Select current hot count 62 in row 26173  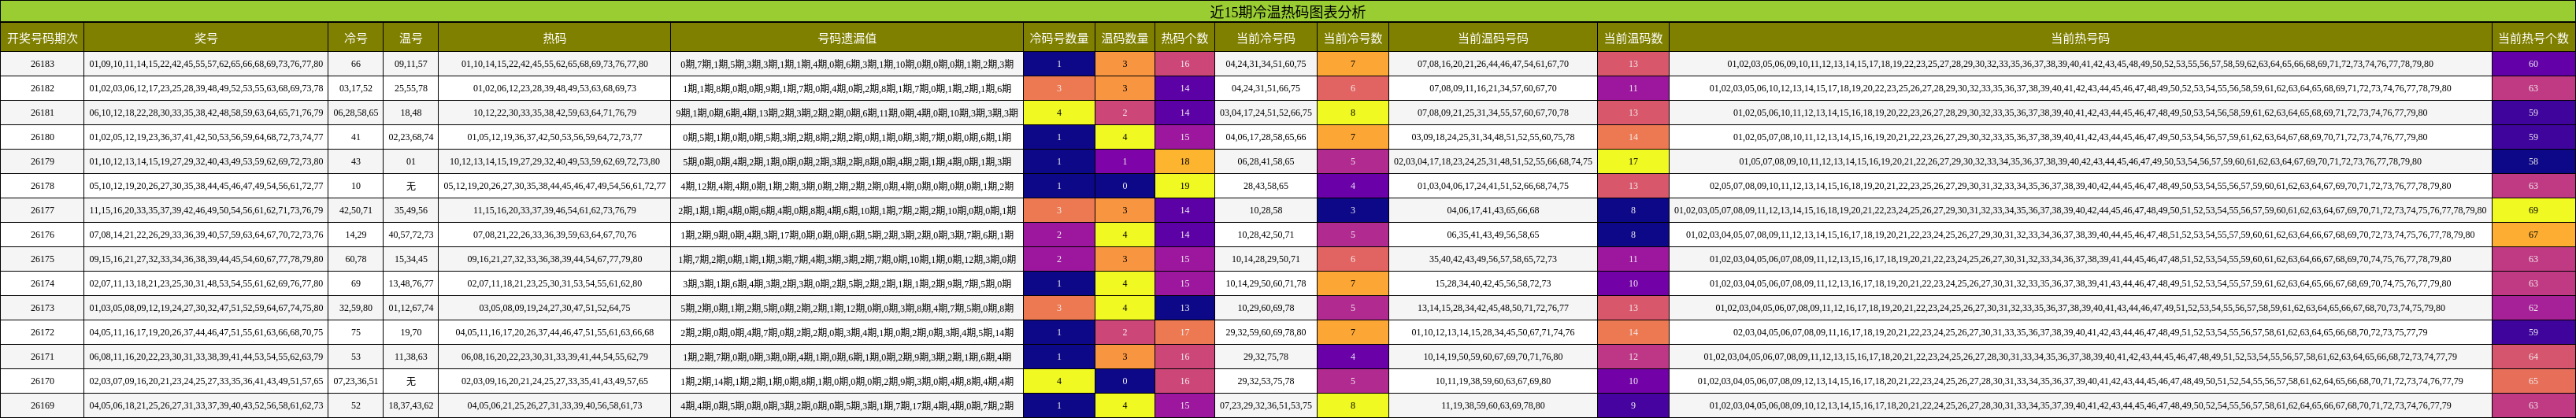(x=2533, y=308)
